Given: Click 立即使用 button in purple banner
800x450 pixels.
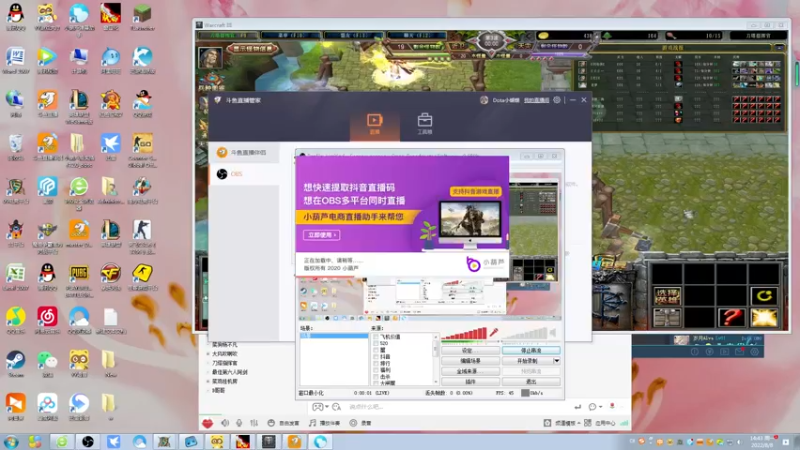Looking at the screenshot, I should (x=321, y=235).
